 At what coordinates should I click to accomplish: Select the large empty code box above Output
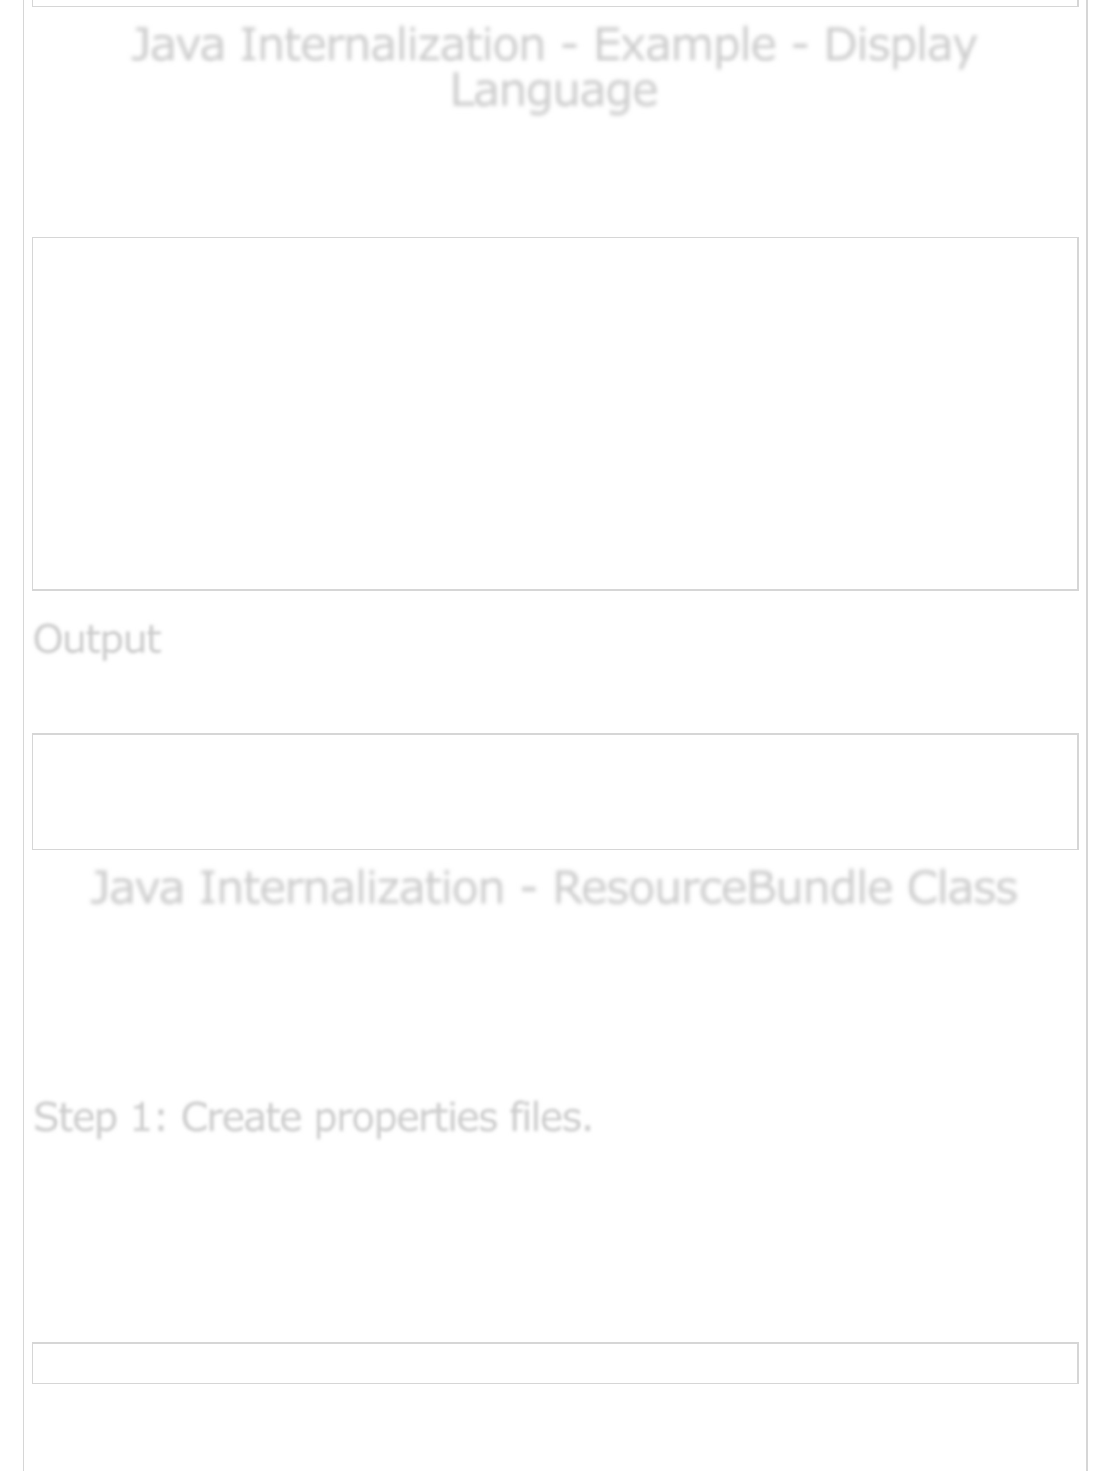coord(554,413)
